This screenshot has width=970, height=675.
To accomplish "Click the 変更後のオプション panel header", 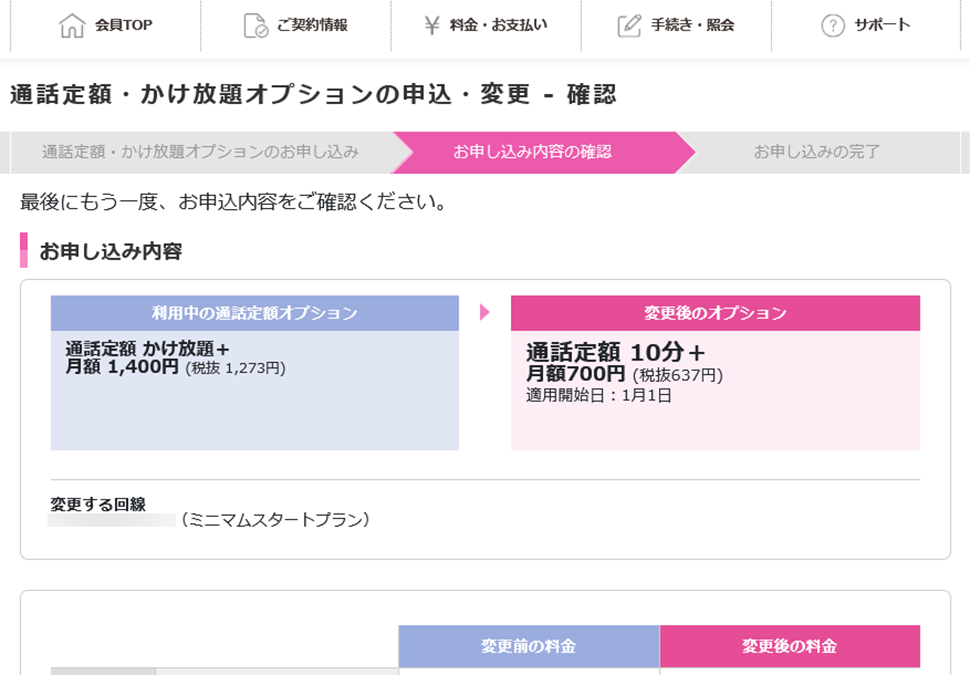I will (715, 313).
